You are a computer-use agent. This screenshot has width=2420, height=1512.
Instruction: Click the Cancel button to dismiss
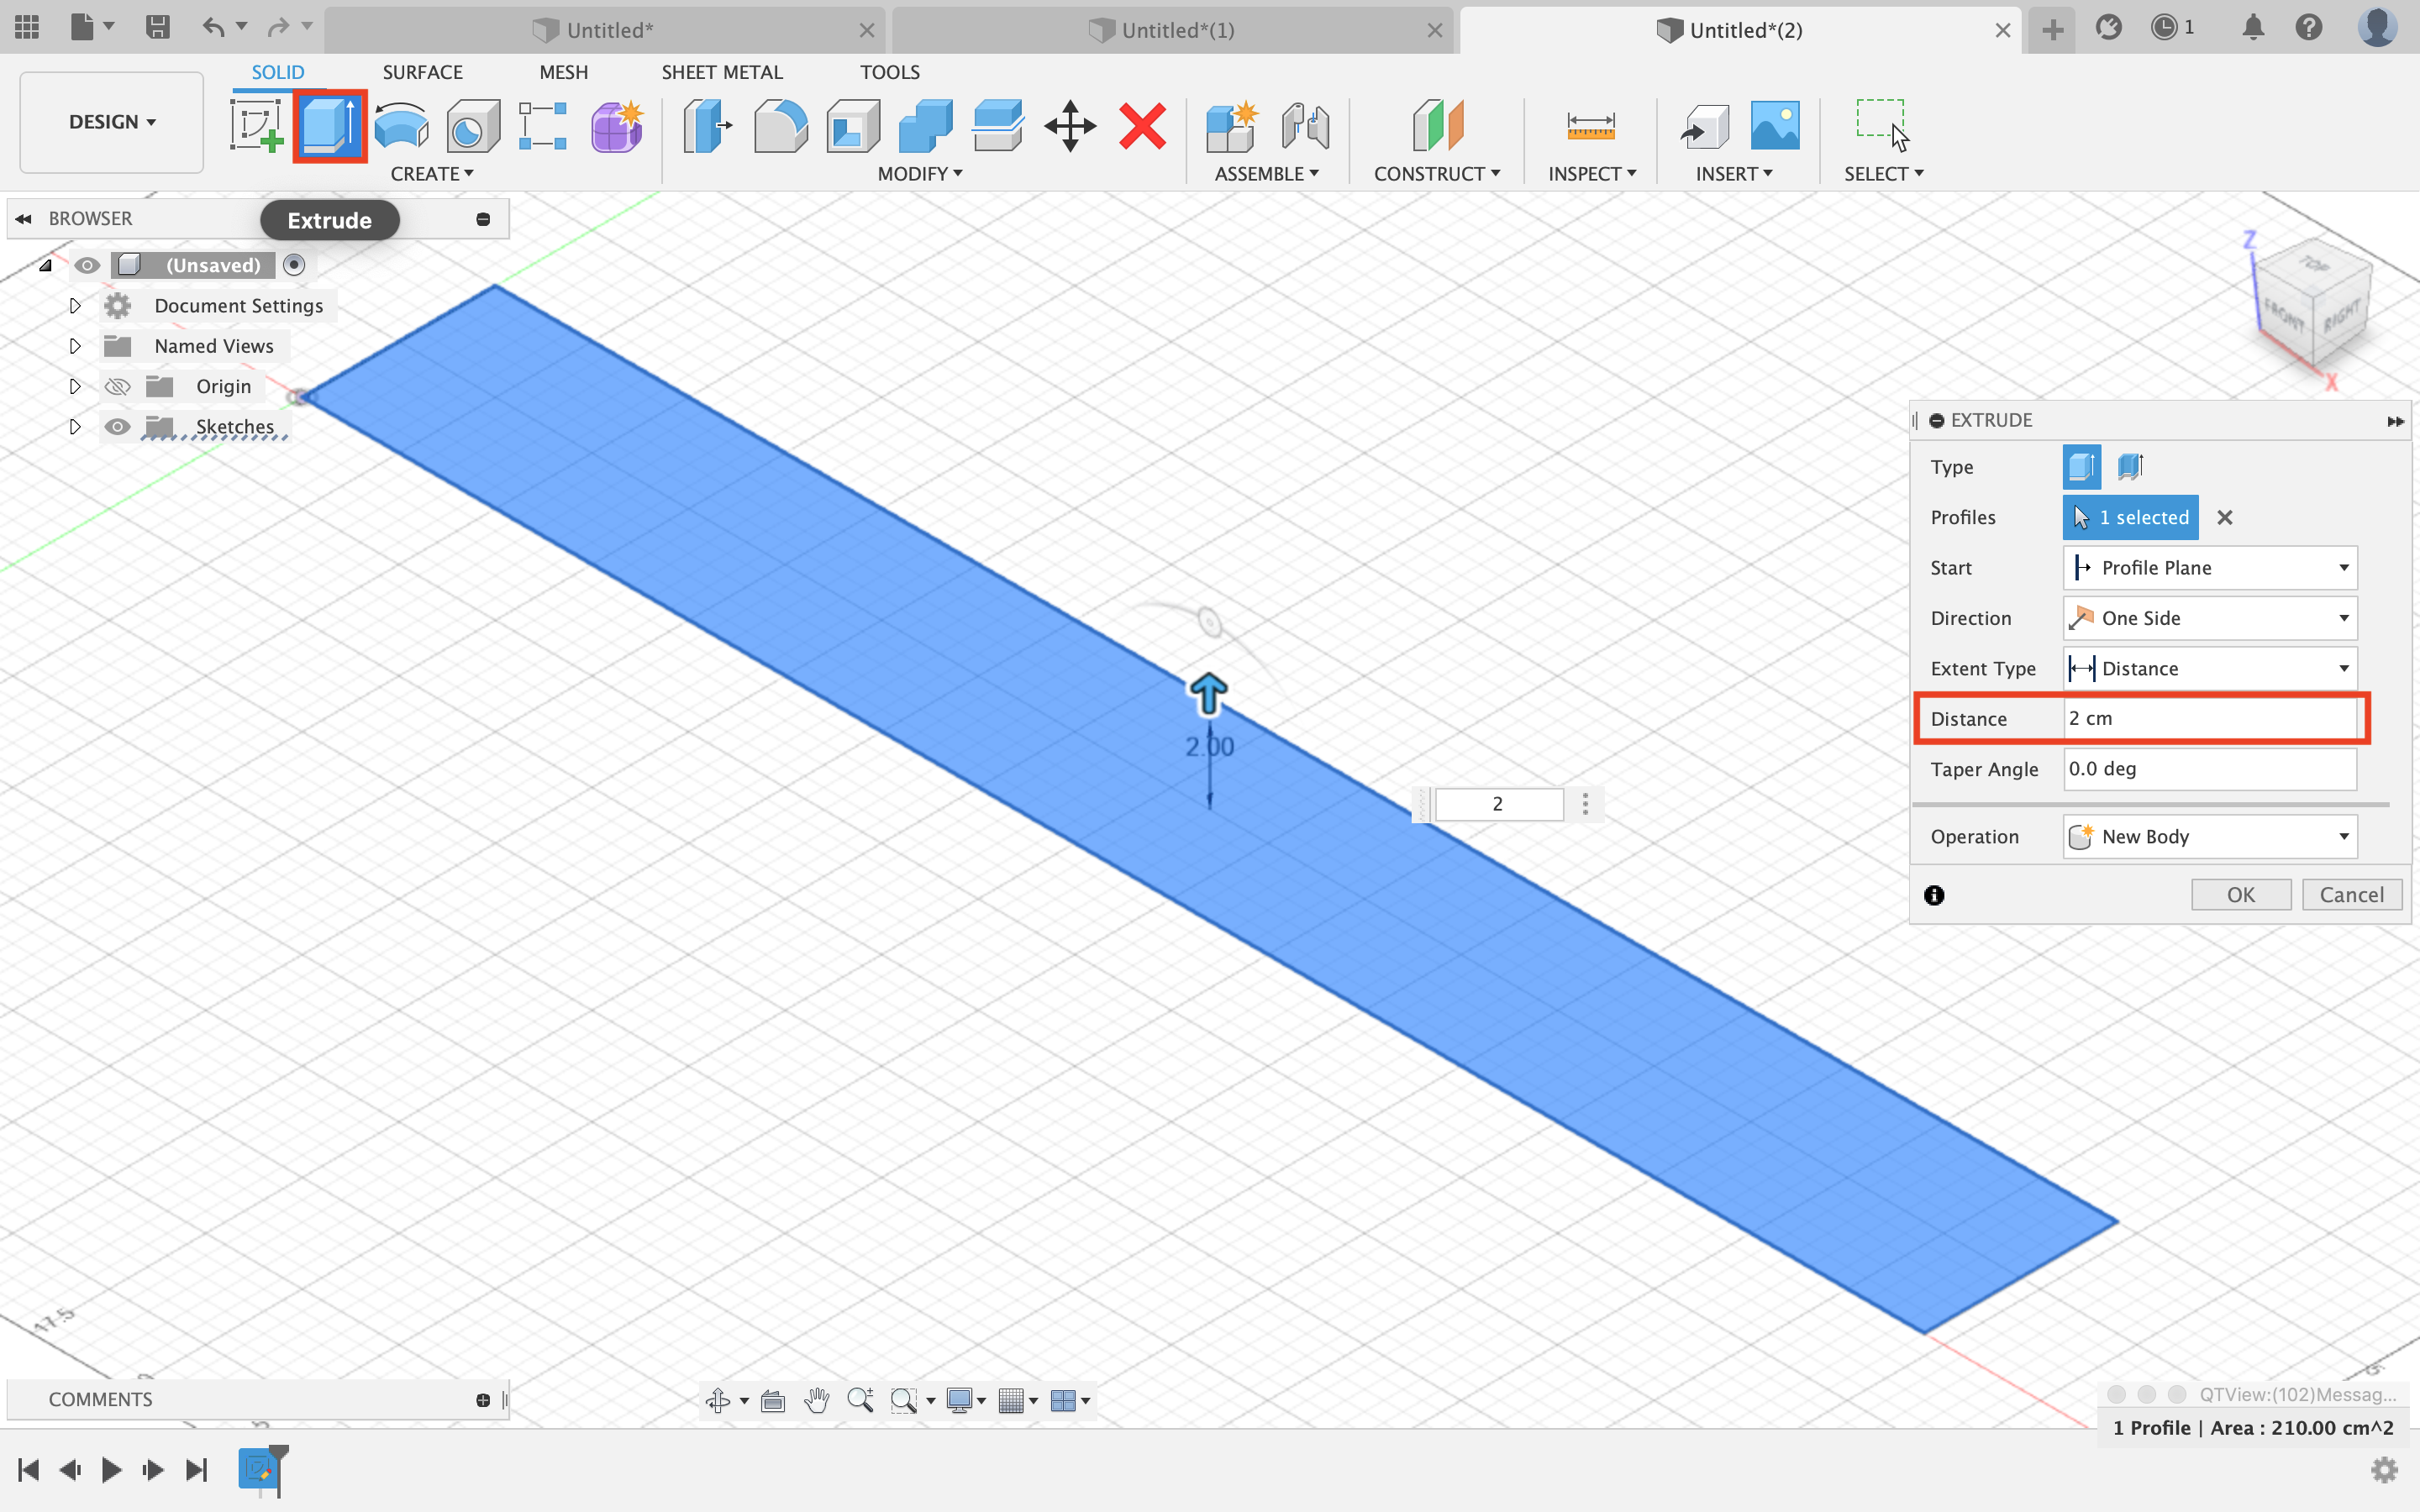(2352, 894)
